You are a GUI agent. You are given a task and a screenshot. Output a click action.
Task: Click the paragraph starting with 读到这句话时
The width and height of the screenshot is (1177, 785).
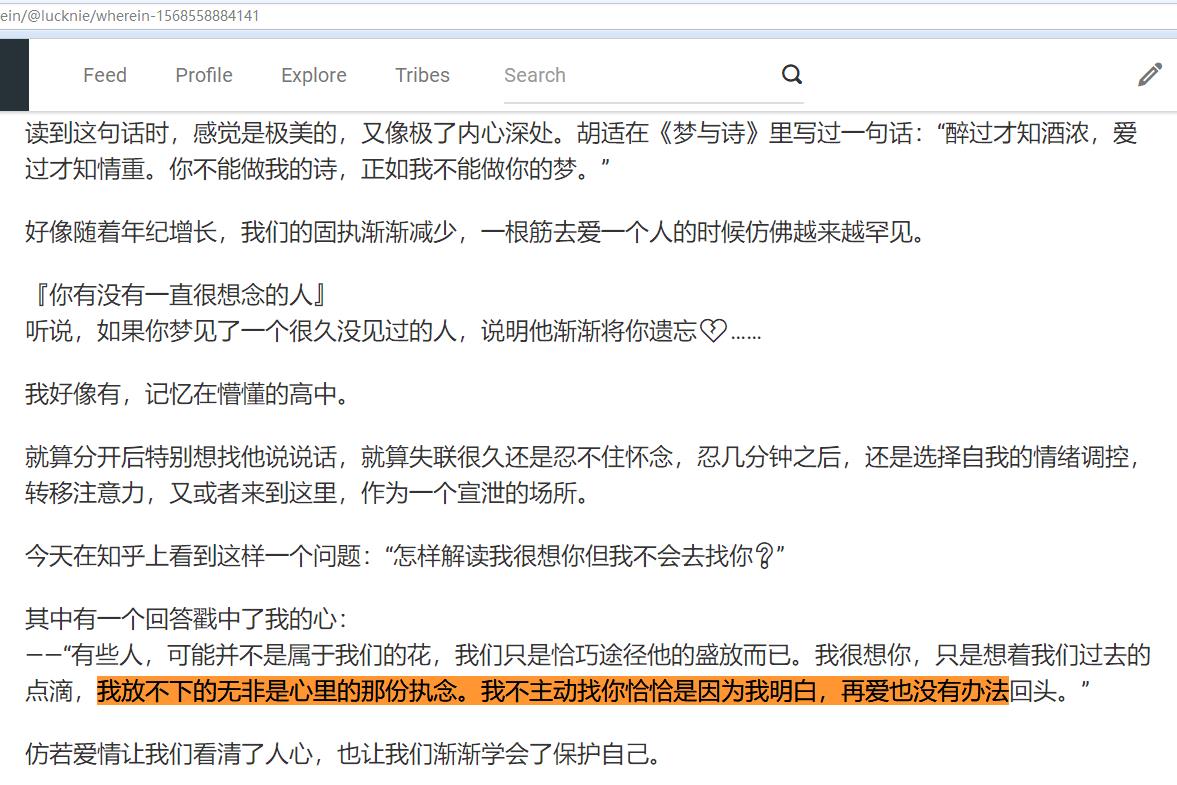[580, 151]
